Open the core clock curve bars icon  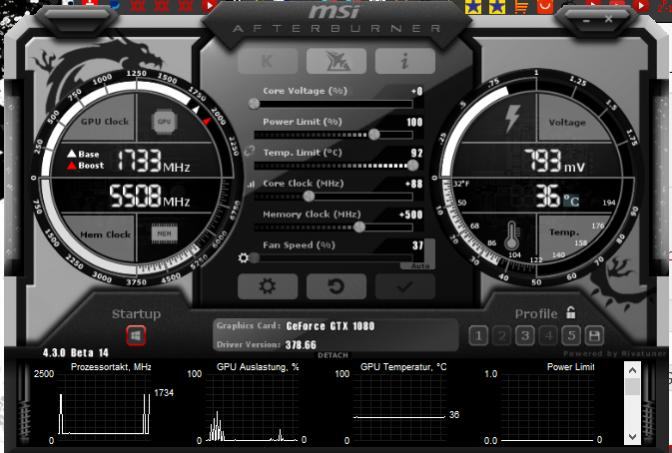tap(251, 184)
